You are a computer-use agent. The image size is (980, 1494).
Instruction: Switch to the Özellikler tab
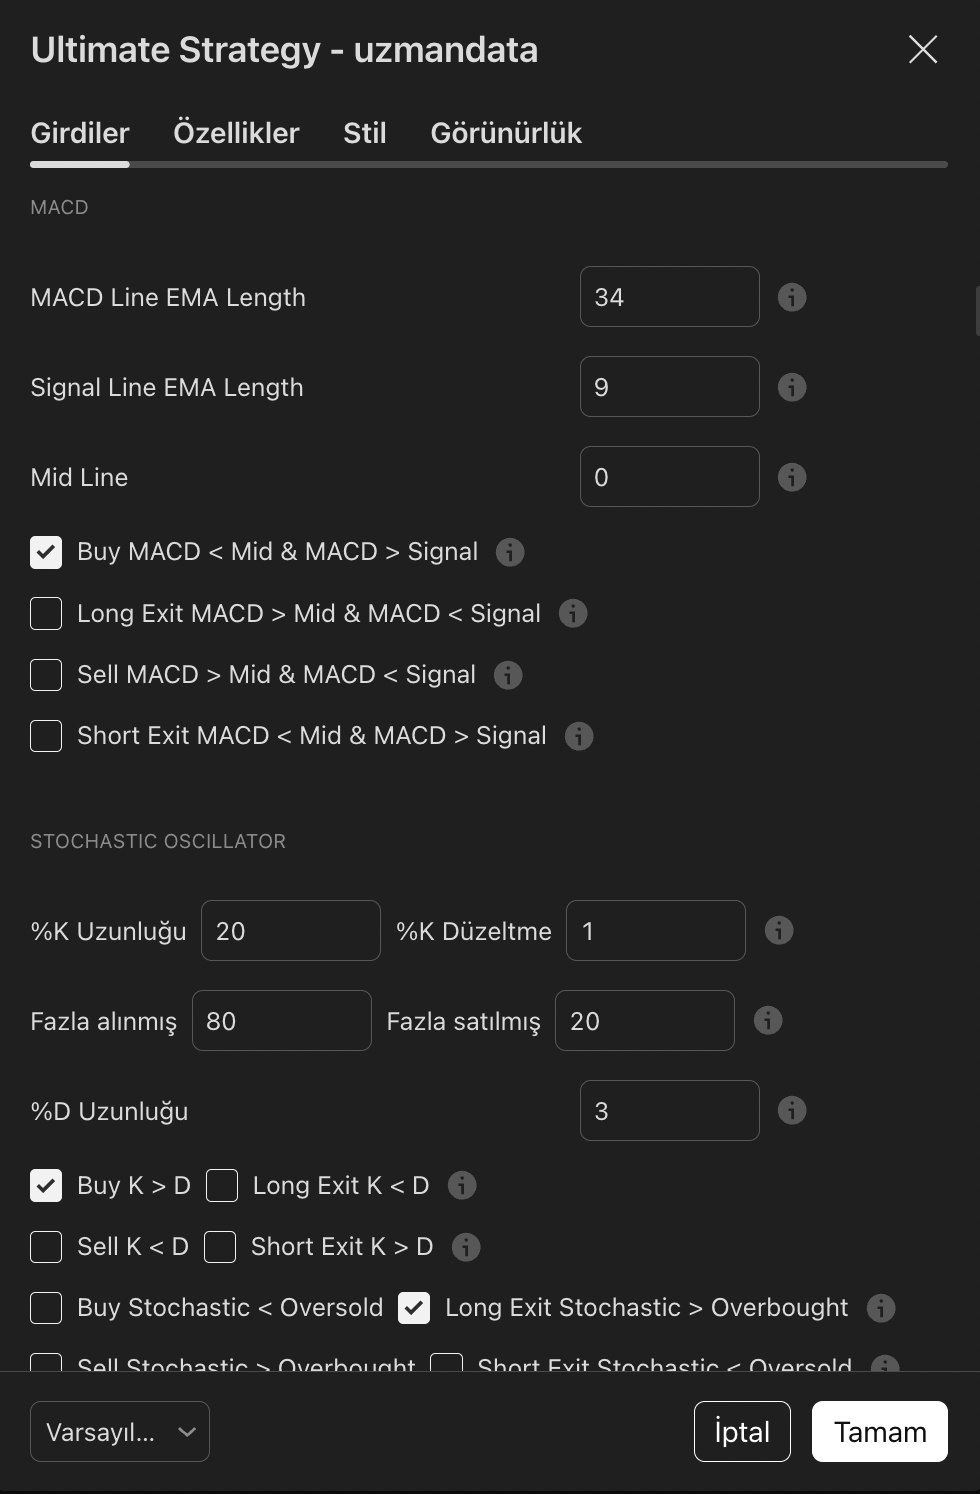point(236,133)
